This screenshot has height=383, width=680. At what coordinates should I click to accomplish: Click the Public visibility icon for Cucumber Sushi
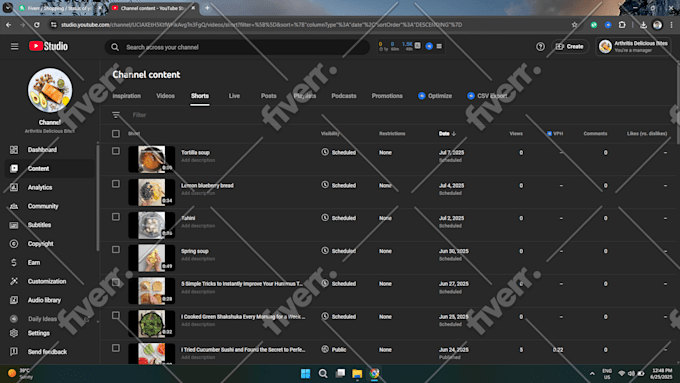pyautogui.click(x=325, y=349)
